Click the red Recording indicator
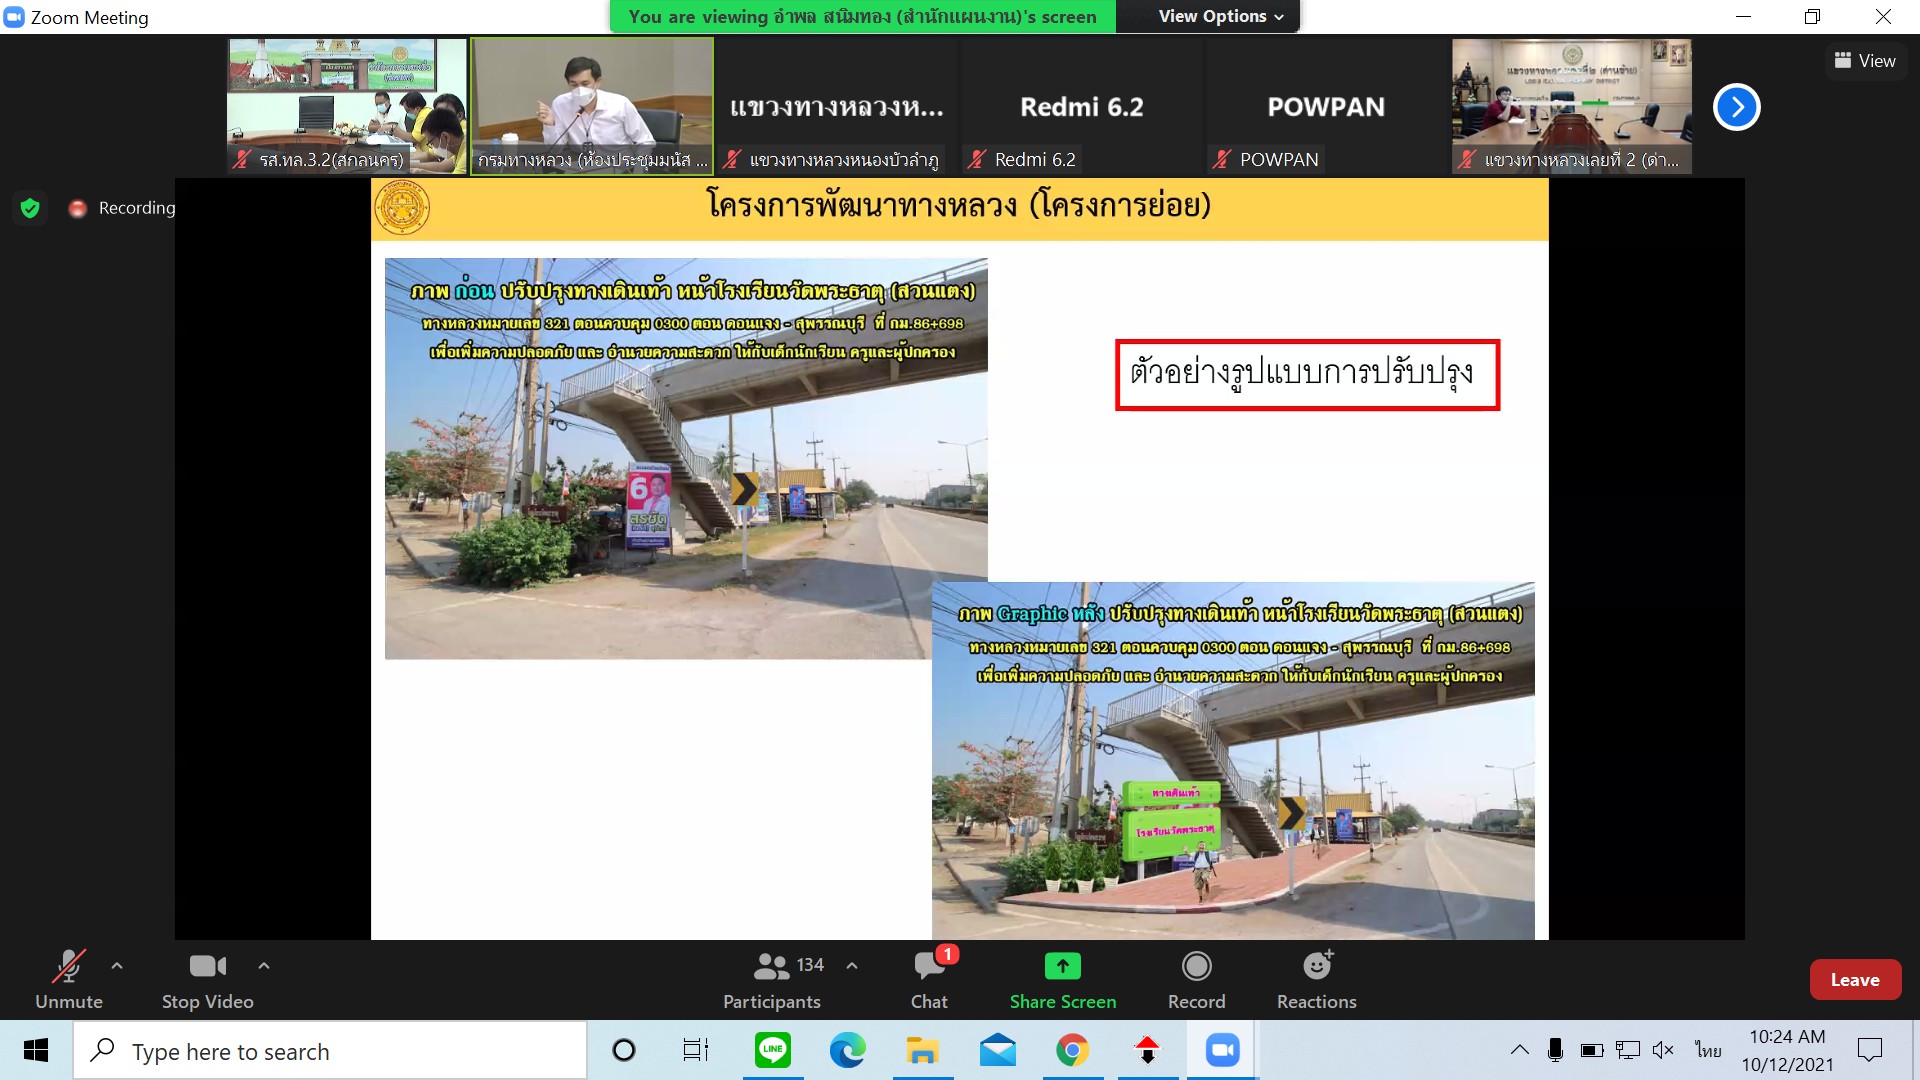 pos(78,208)
